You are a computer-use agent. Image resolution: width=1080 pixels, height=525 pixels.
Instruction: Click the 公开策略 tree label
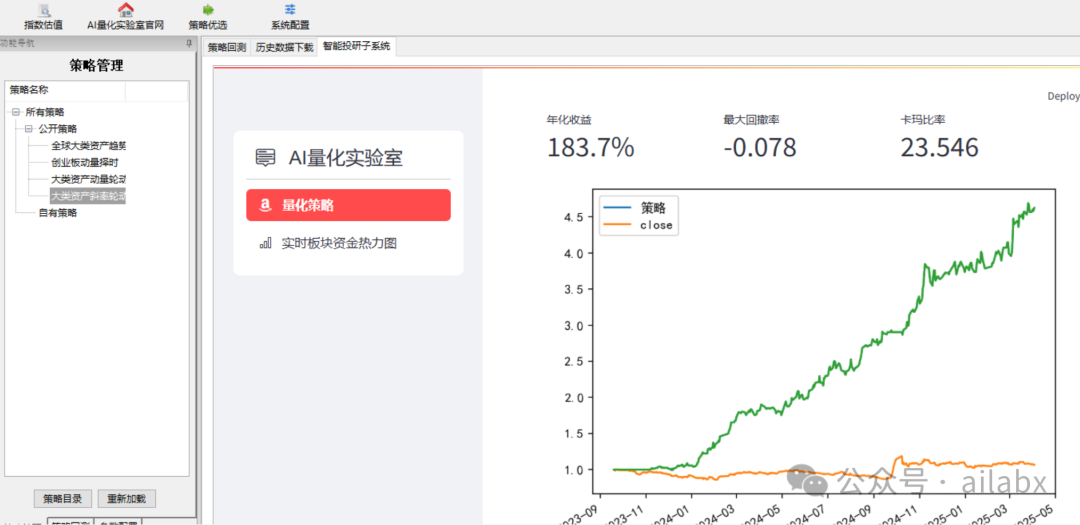(x=58, y=129)
